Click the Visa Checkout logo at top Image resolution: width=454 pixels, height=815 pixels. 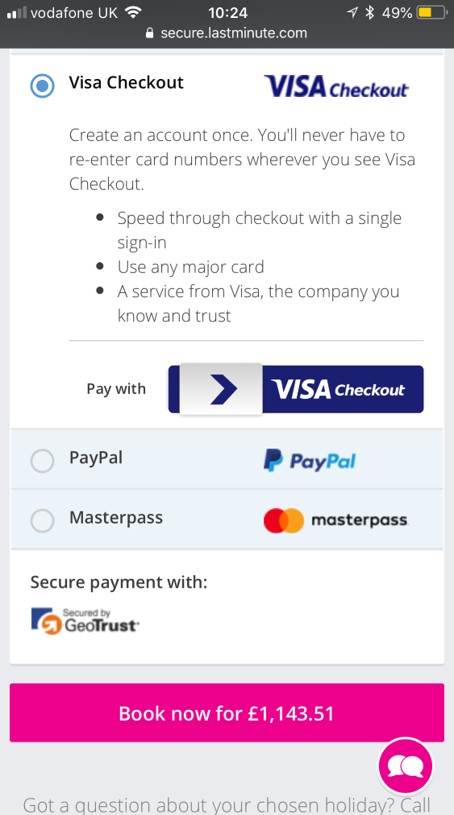point(336,87)
